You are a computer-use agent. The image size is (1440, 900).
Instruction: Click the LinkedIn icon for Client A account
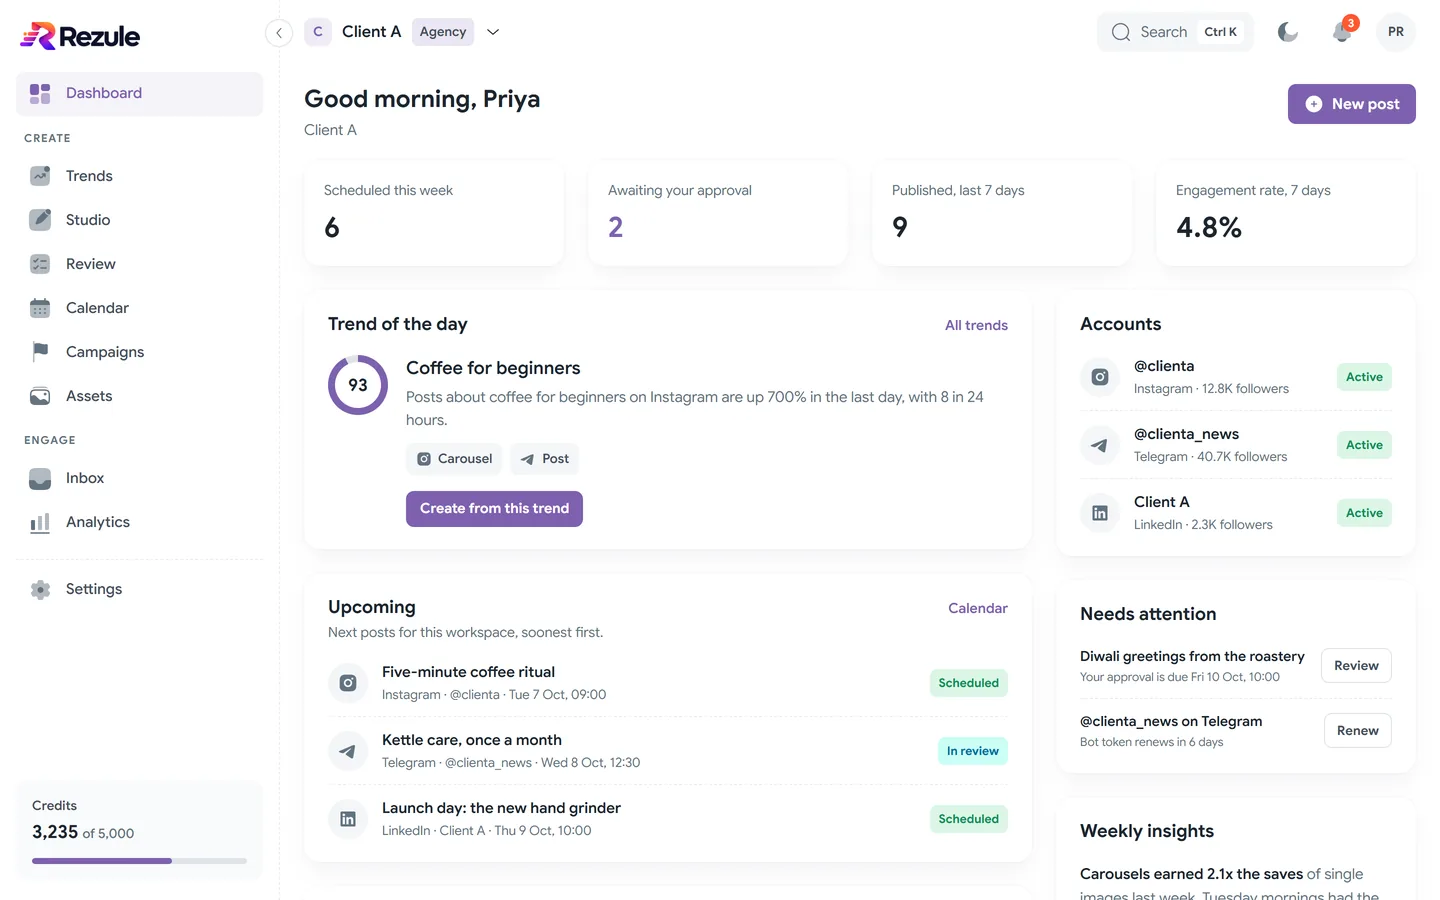click(1100, 513)
